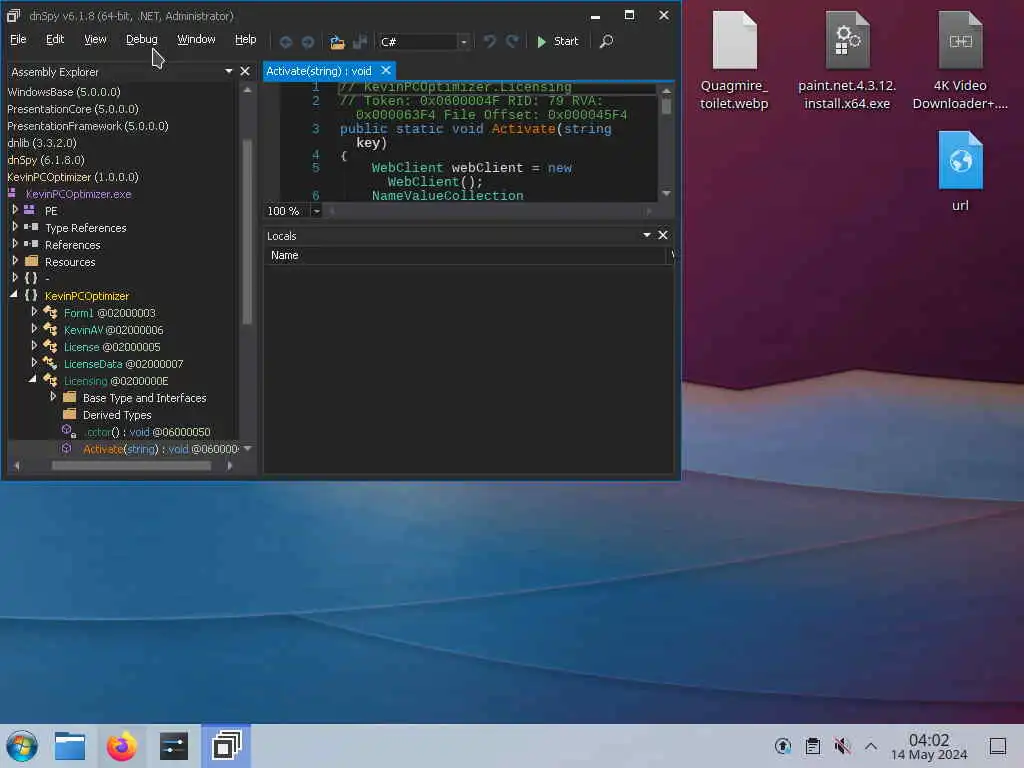Open Firefox from the taskbar
Image resolution: width=1024 pixels, height=768 pixels.
[x=121, y=746]
